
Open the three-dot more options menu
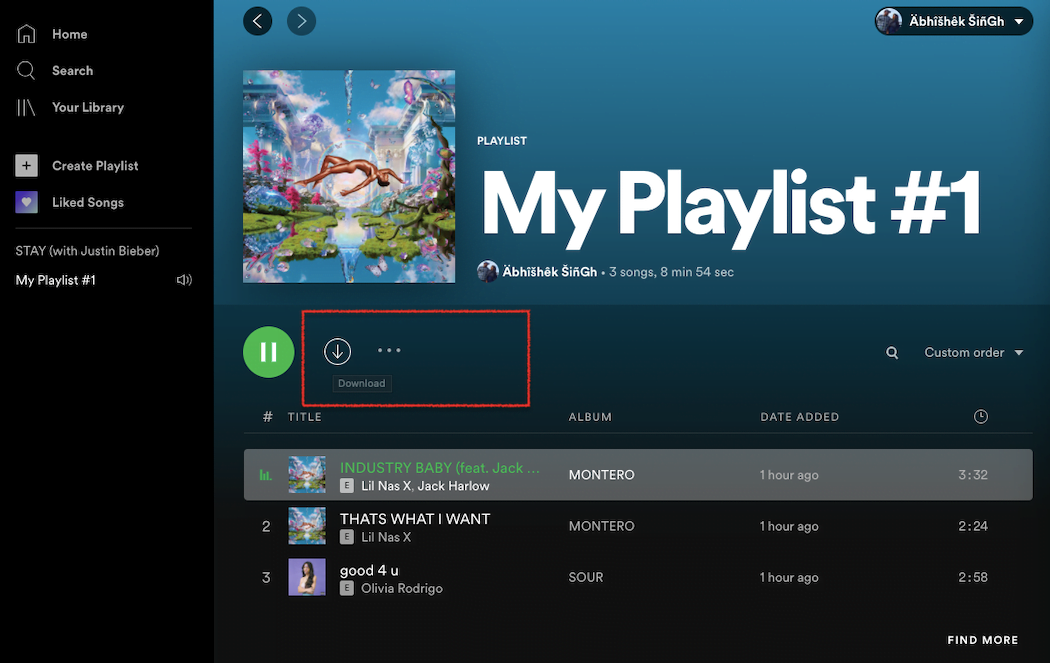pyautogui.click(x=389, y=350)
